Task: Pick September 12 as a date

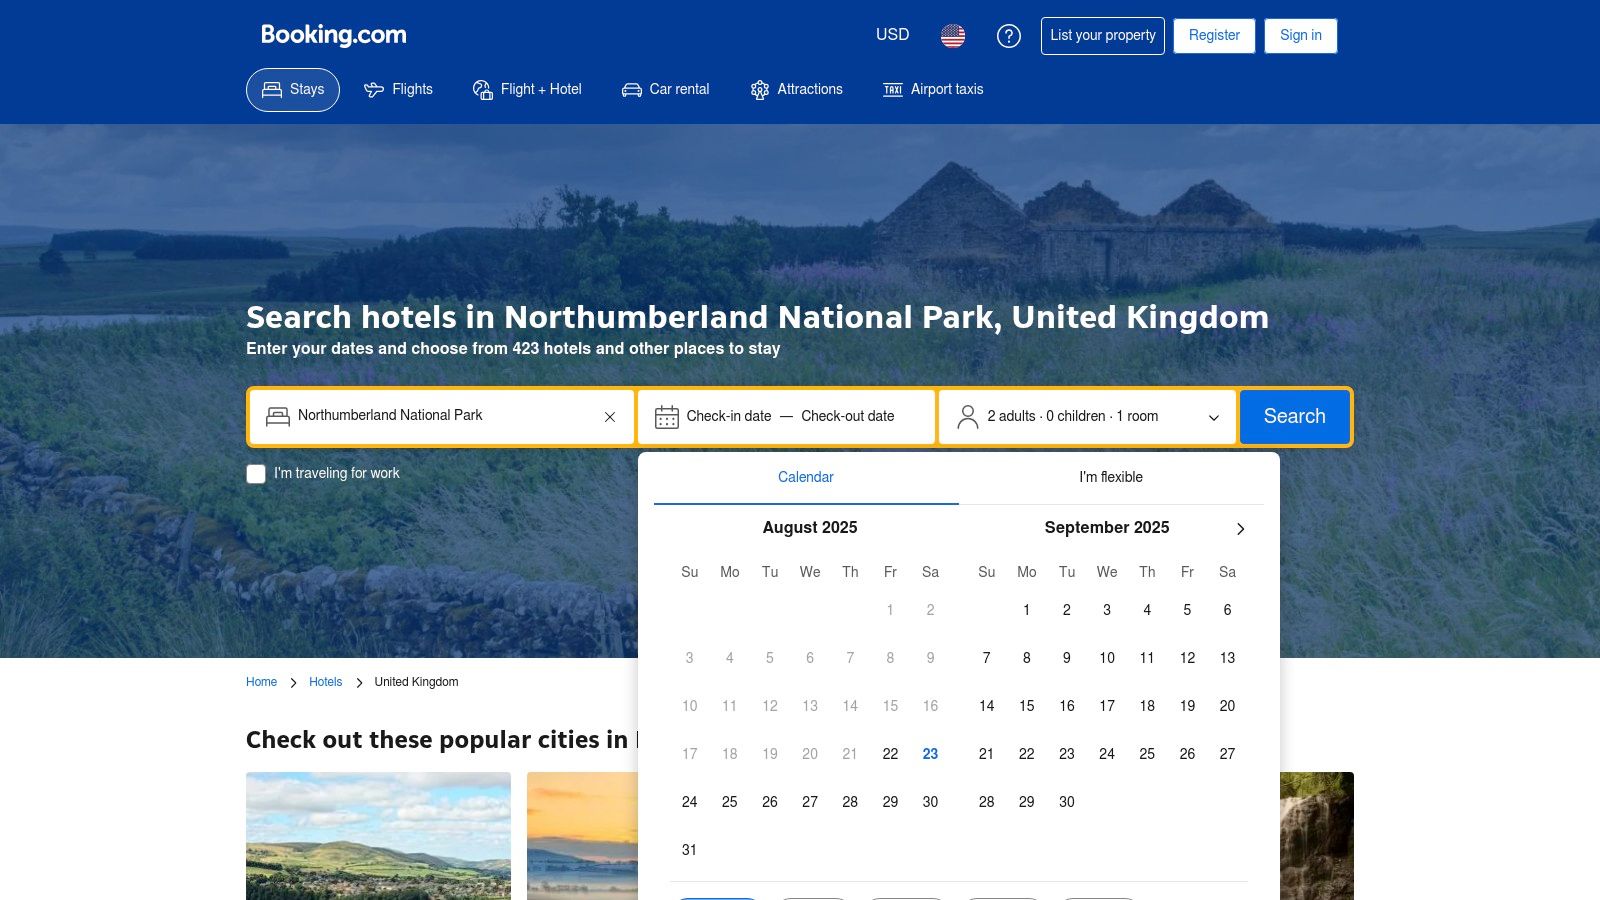Action: (1187, 658)
